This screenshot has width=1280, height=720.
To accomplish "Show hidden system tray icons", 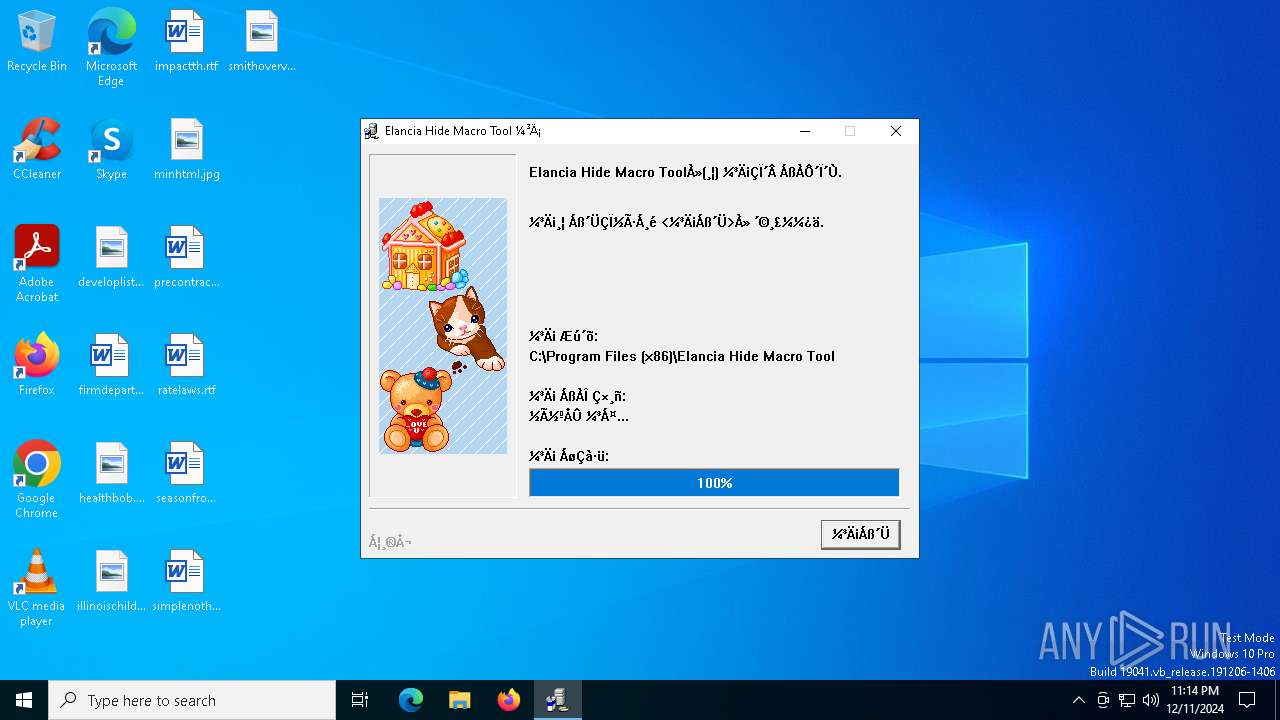I will pyautogui.click(x=1078, y=700).
